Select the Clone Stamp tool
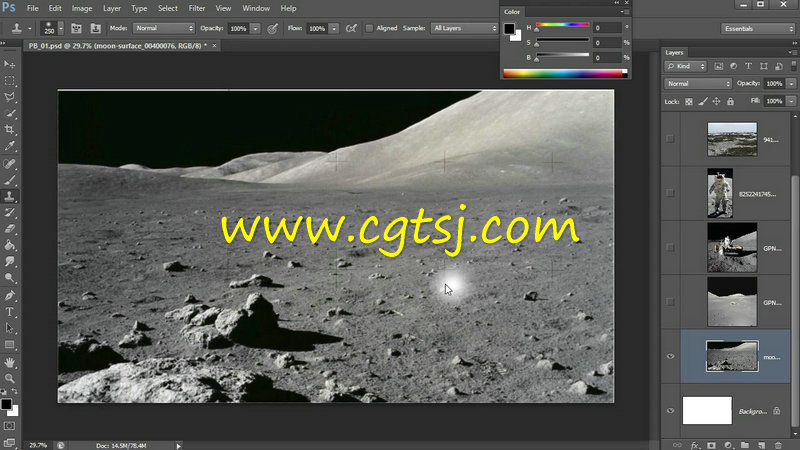This screenshot has width=800, height=450. (x=9, y=196)
